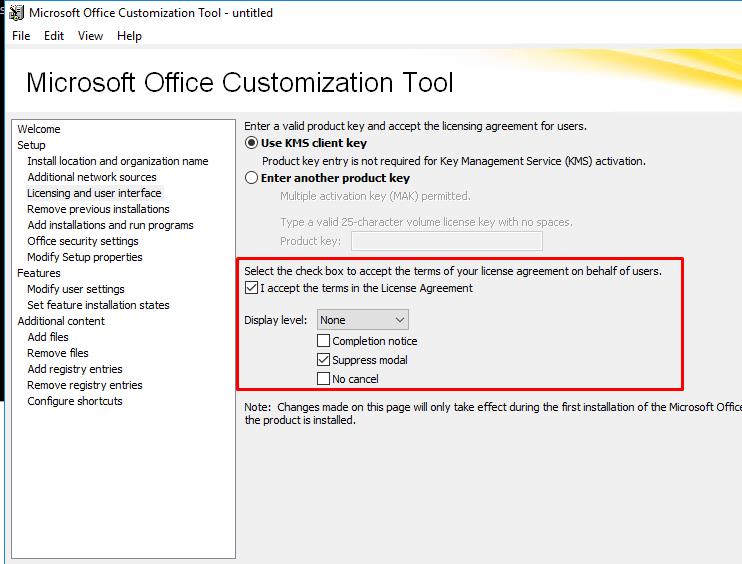Click the Office Customization Tool title bar icon
The image size is (742, 564).
coord(16,13)
